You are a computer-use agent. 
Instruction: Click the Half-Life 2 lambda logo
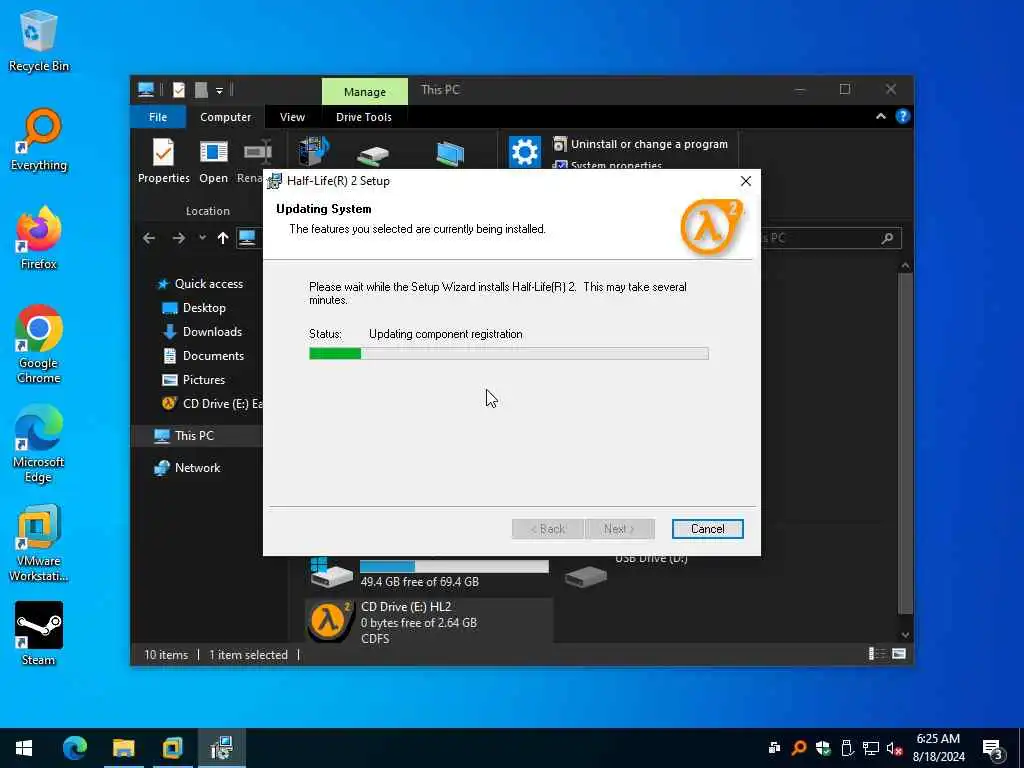(x=711, y=227)
